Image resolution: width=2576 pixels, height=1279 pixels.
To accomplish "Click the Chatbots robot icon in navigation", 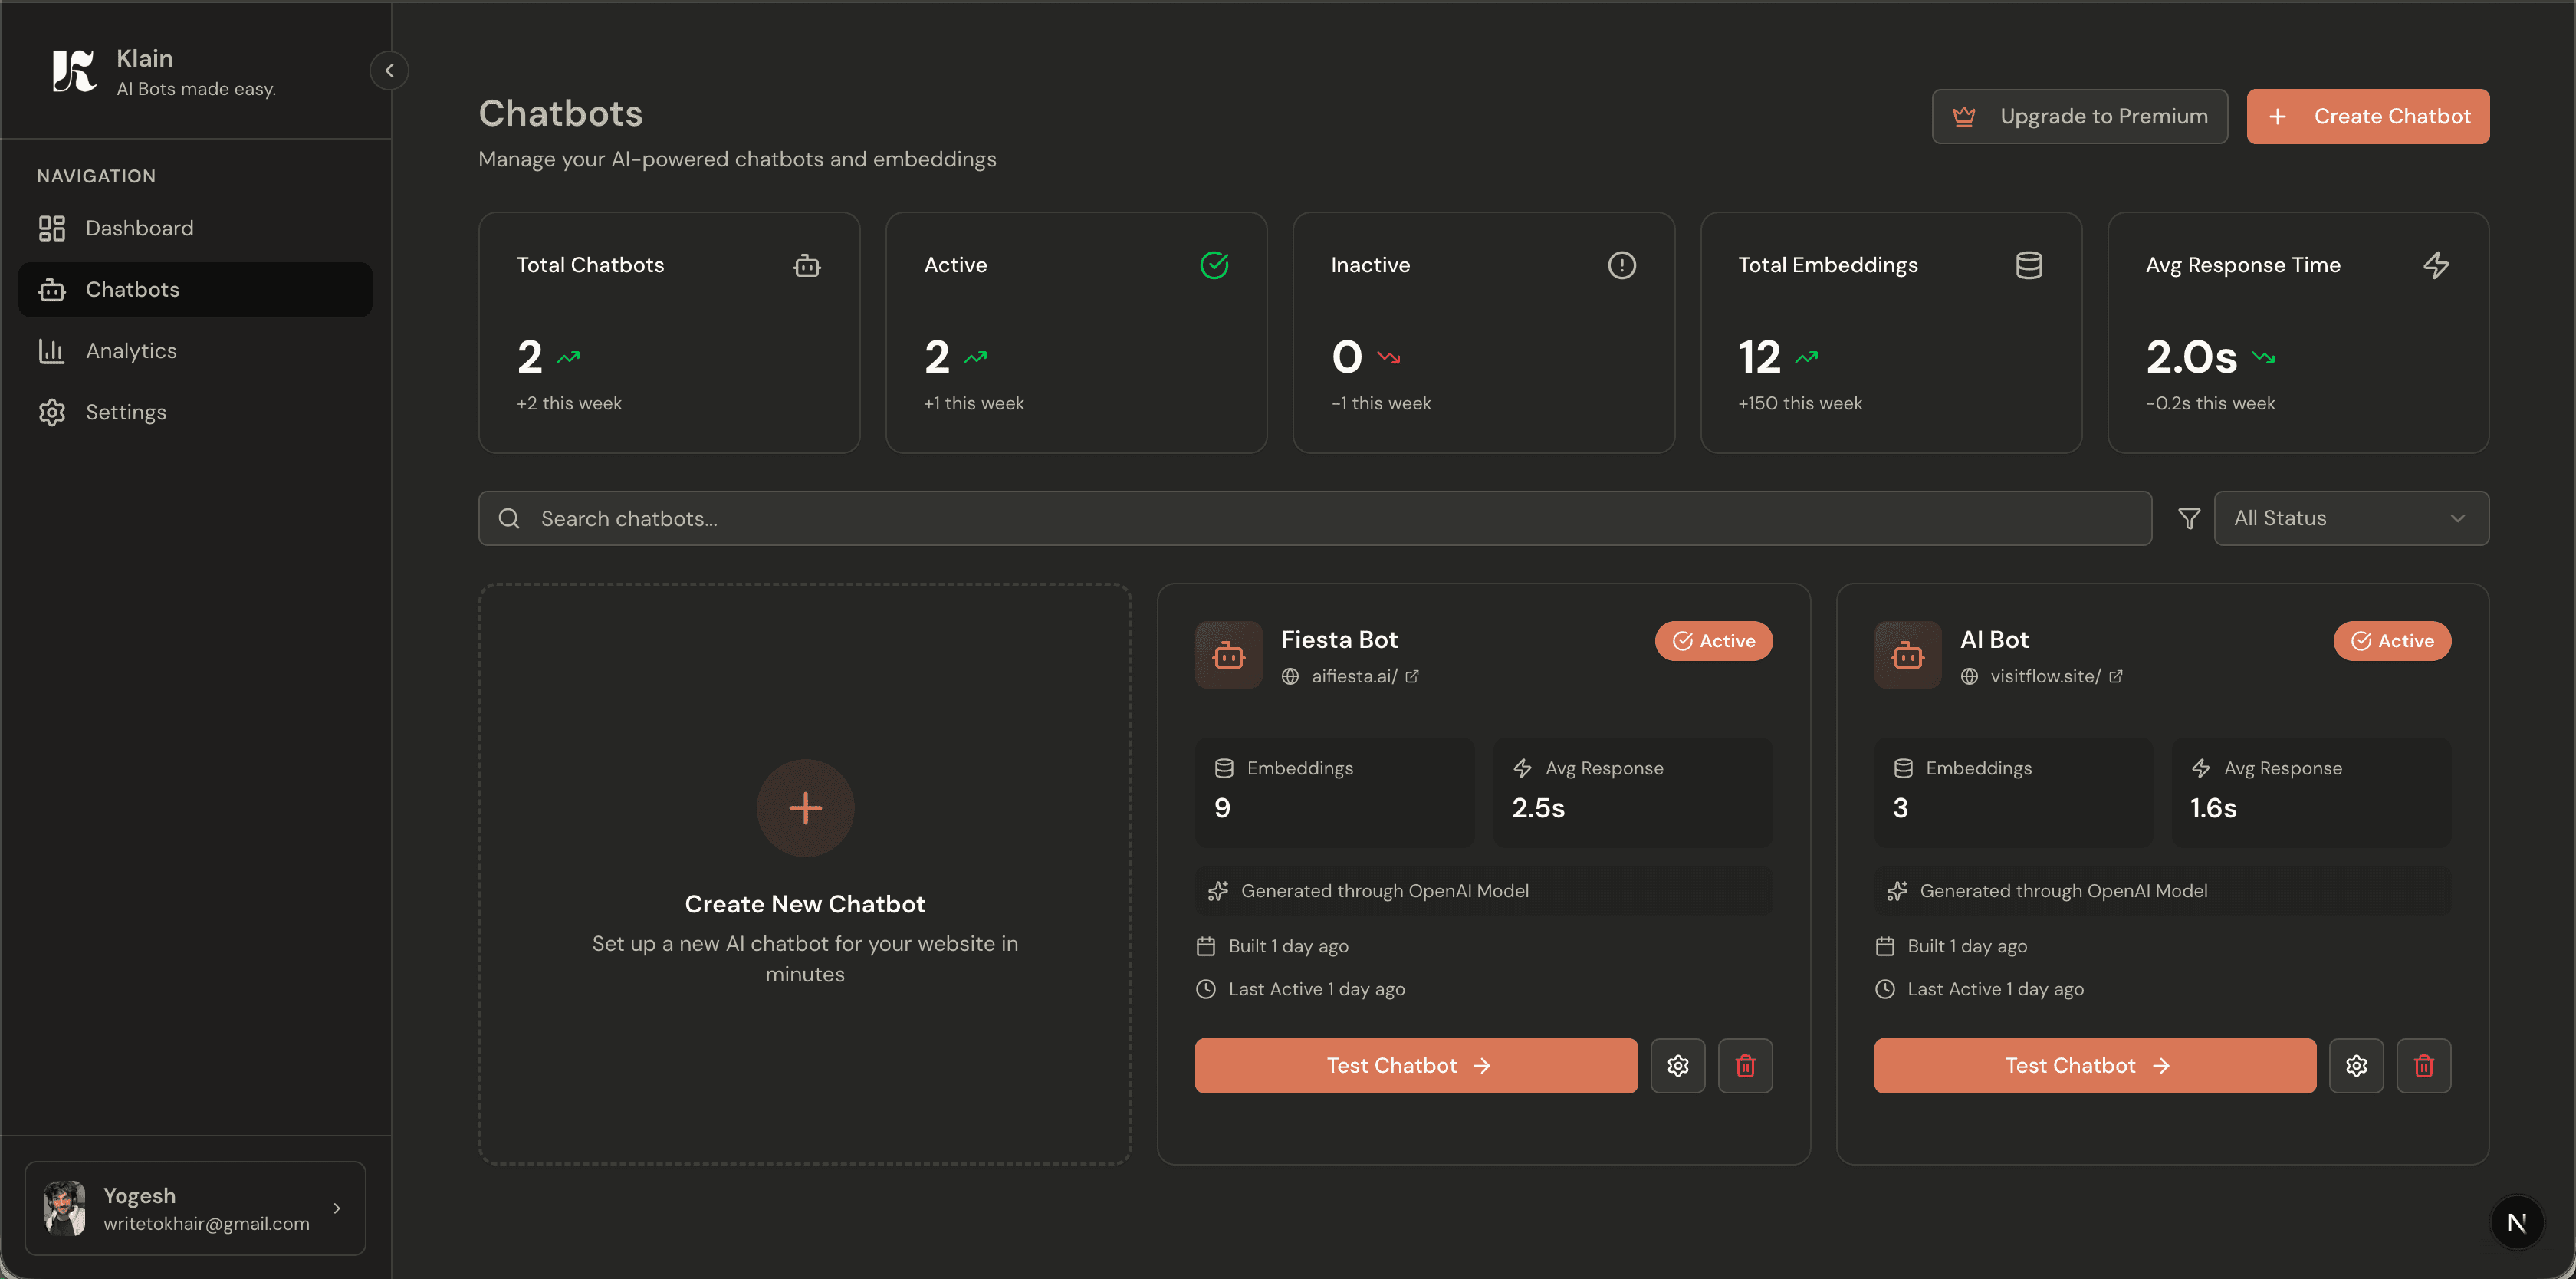I will tap(52, 290).
